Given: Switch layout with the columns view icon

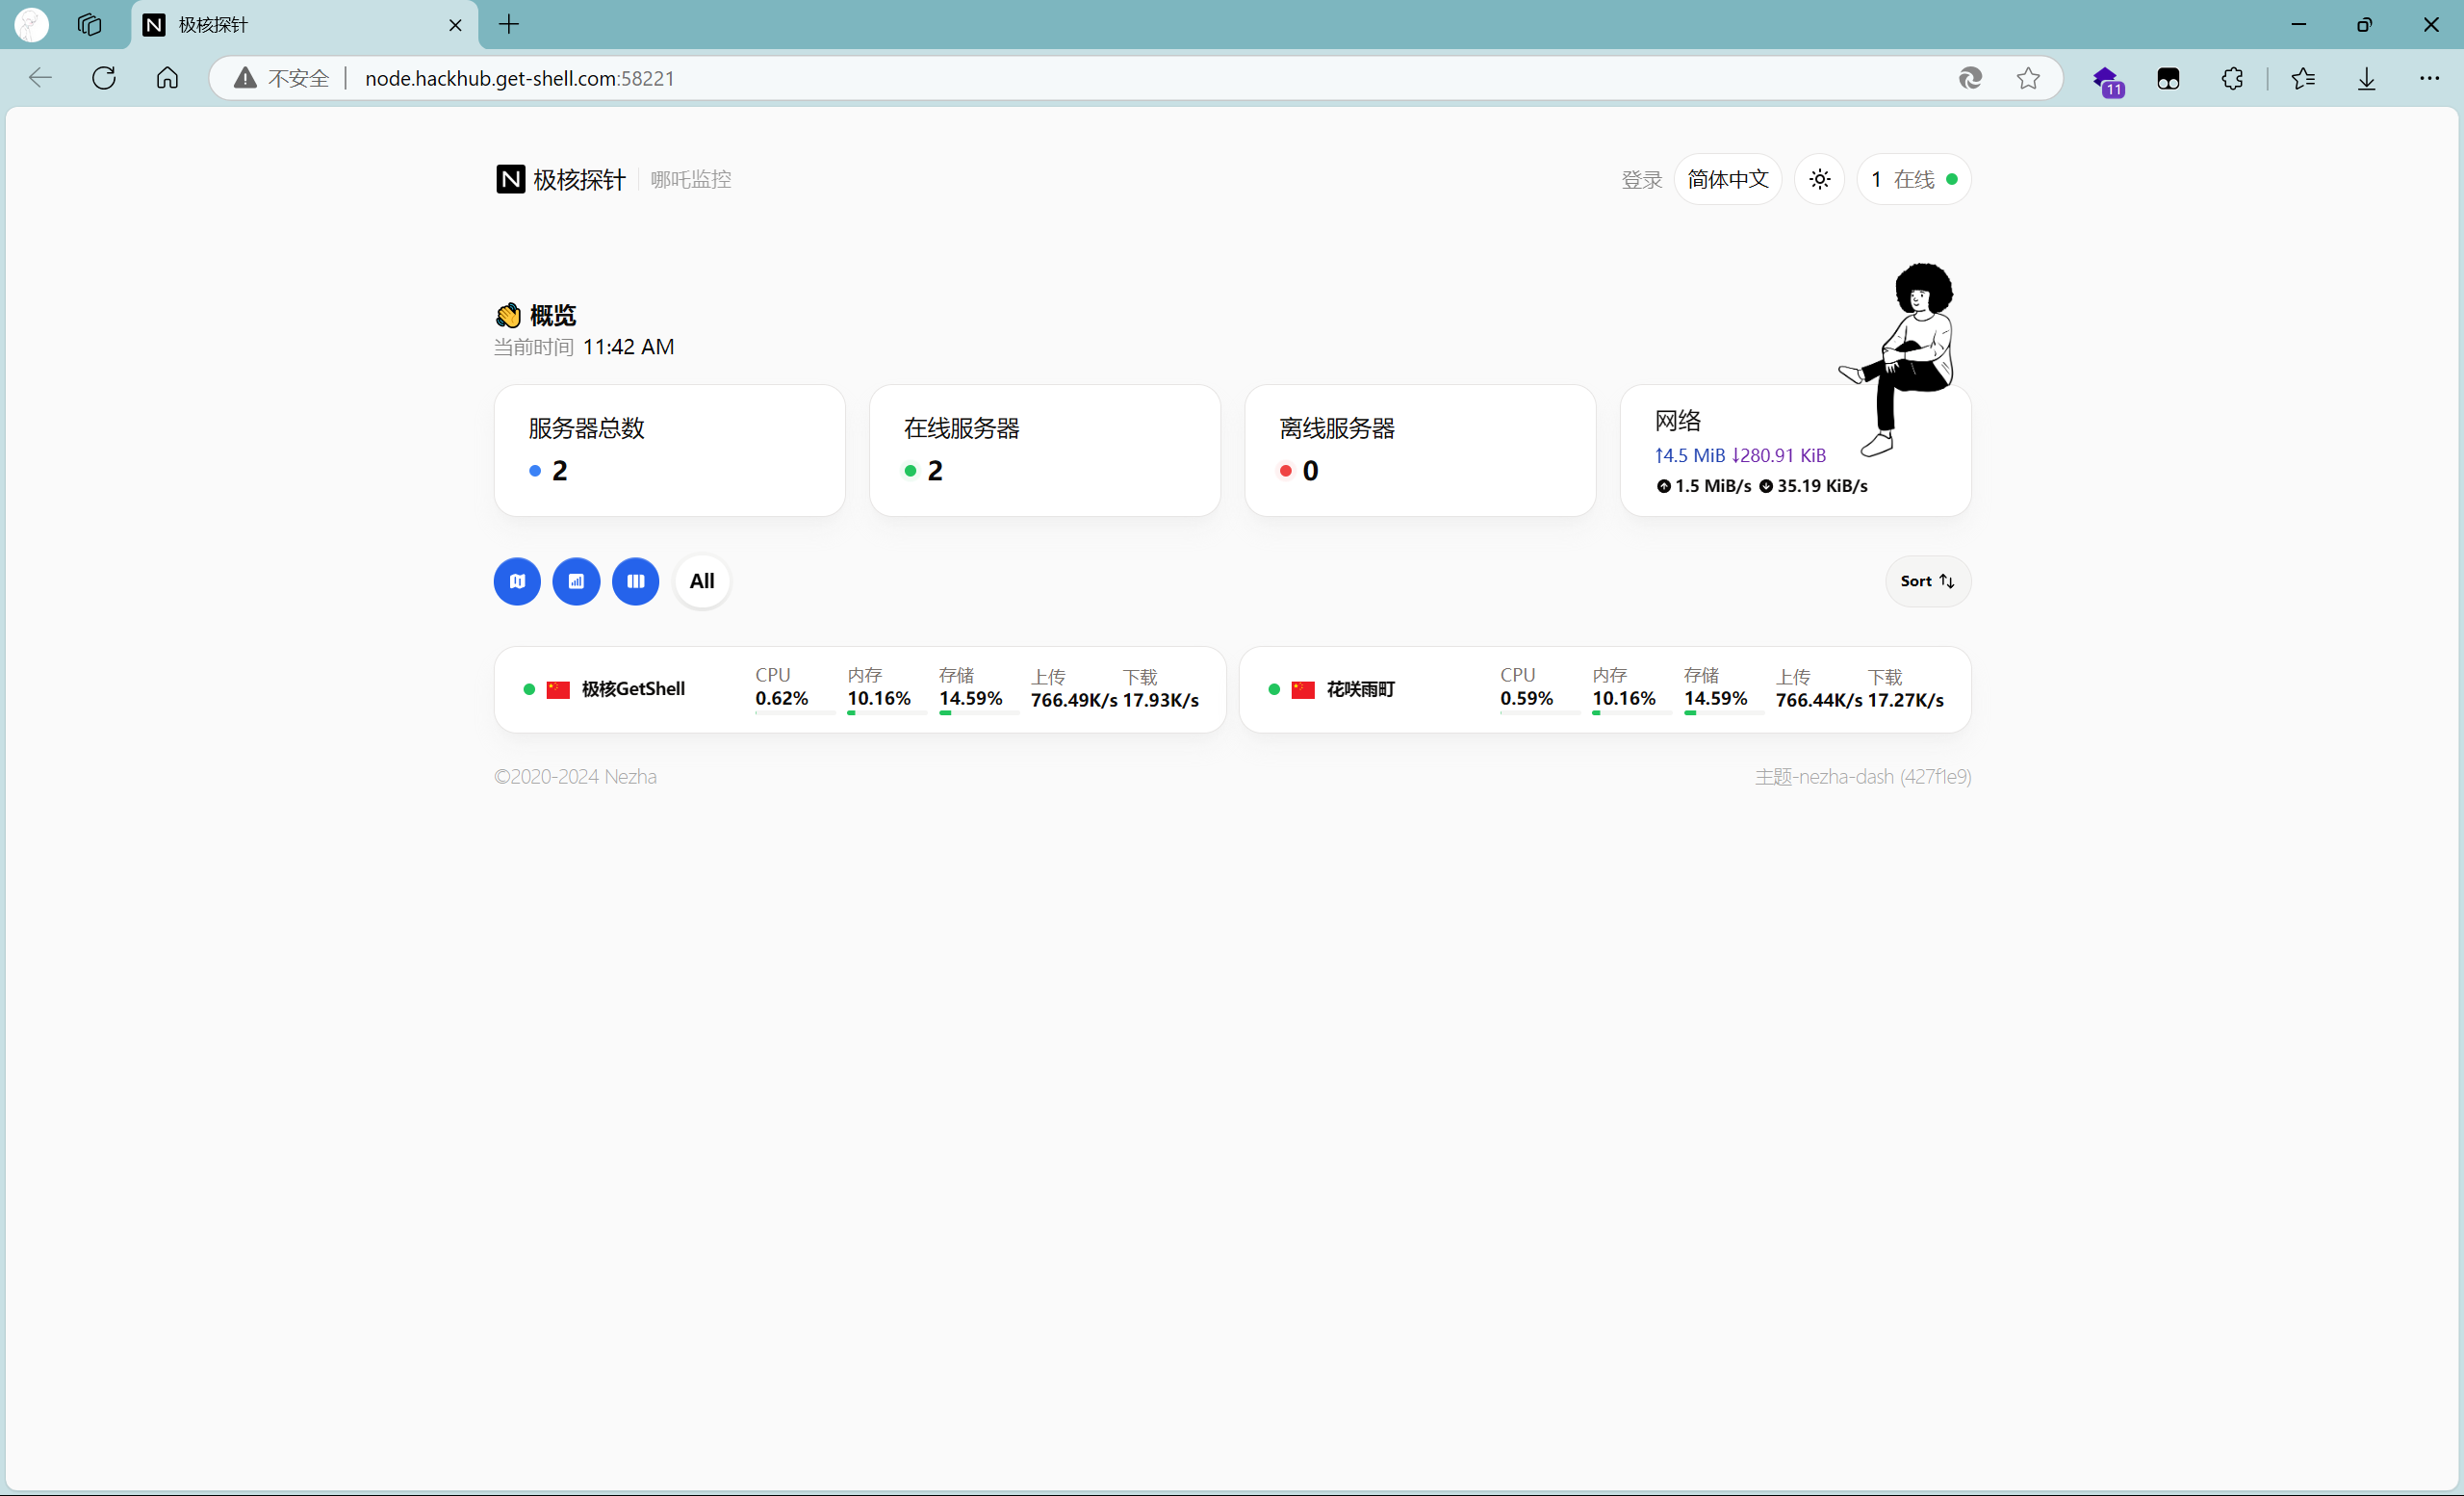Looking at the screenshot, I should point(635,581).
